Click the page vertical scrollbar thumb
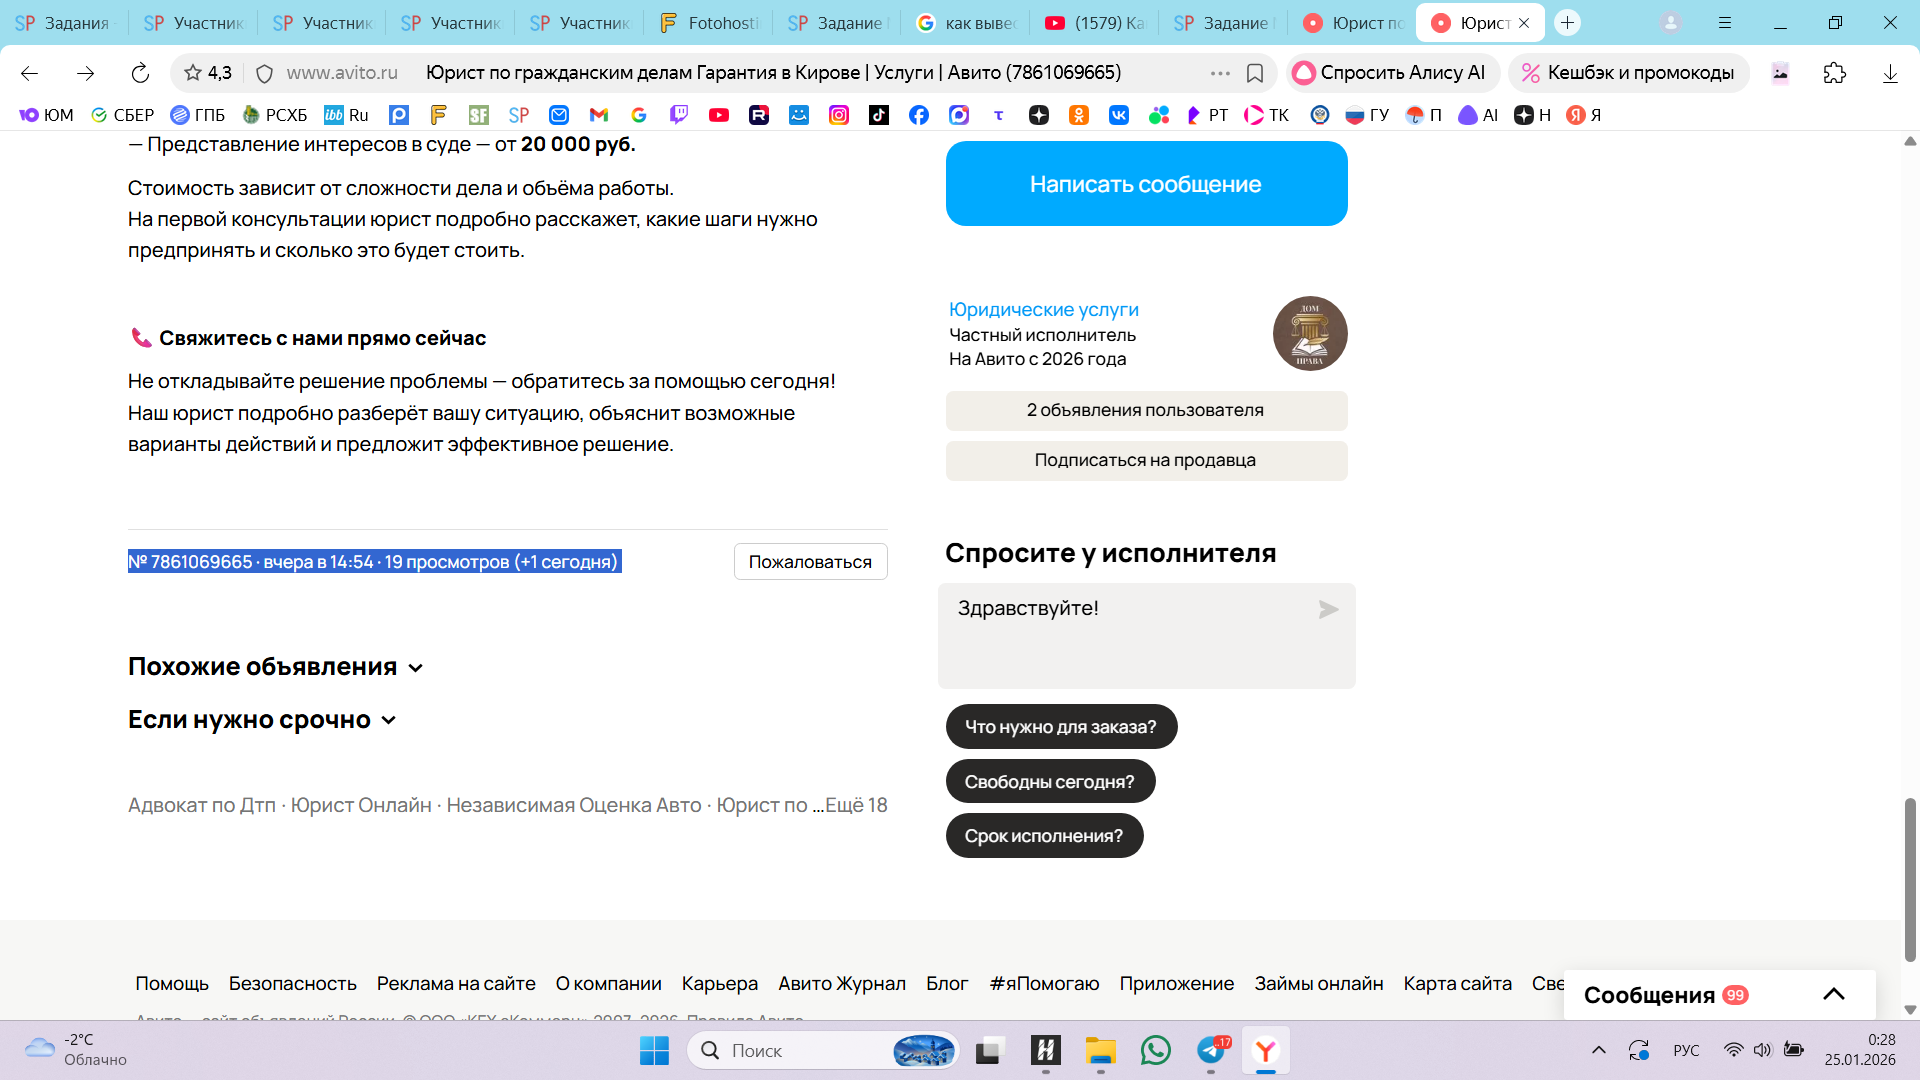The image size is (1920, 1080). click(x=1909, y=880)
